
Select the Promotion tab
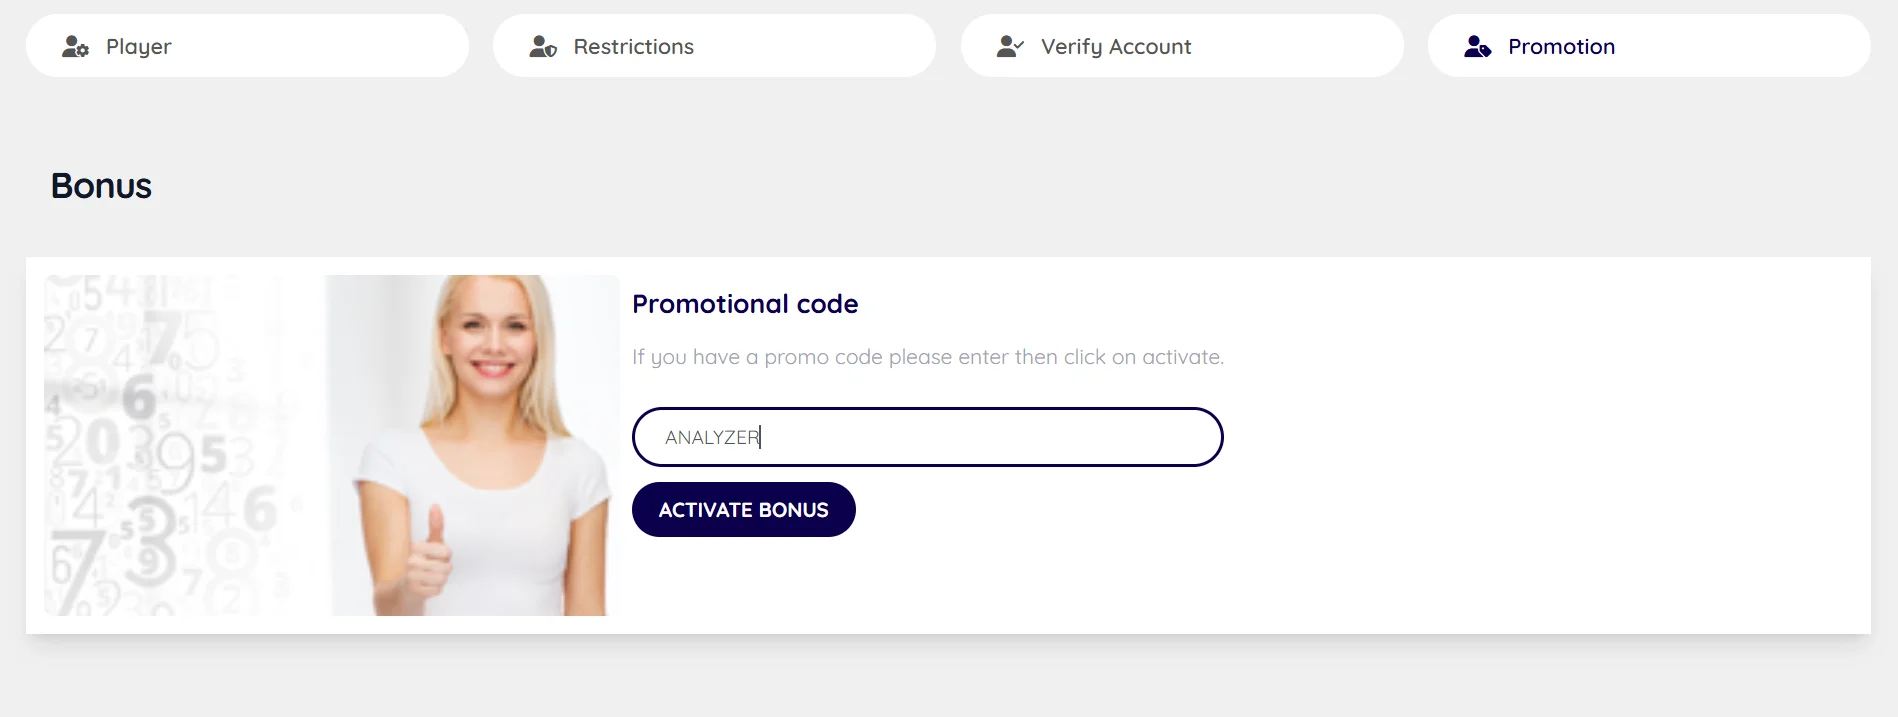1649,46
